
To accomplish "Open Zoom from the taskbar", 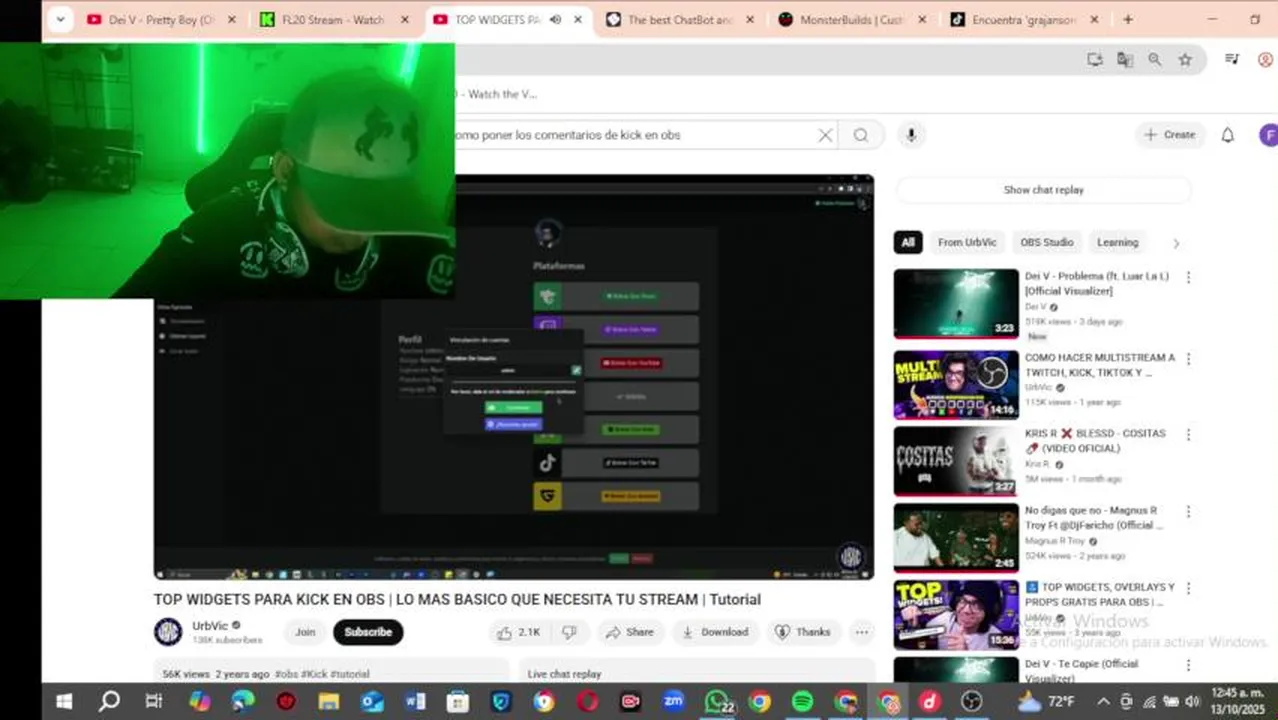I will click(674, 702).
